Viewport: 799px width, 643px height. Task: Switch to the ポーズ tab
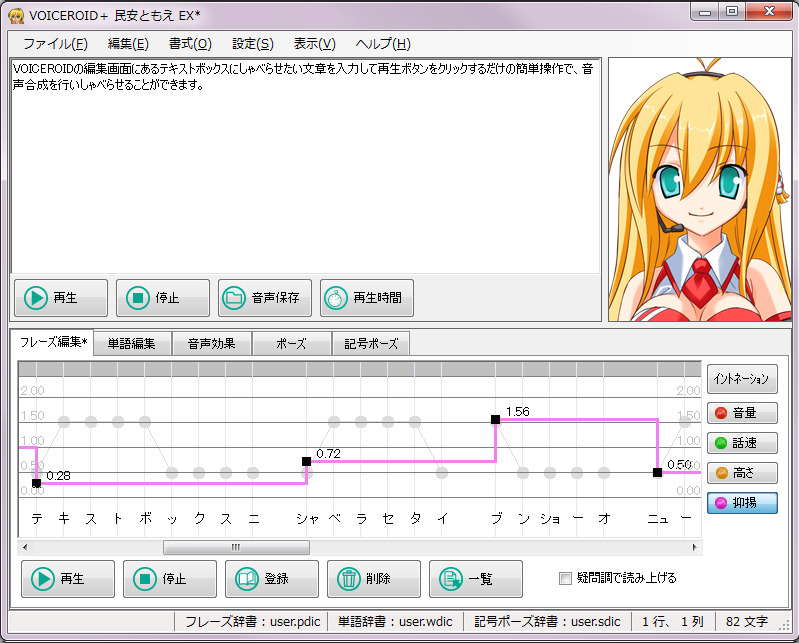pyautogui.click(x=291, y=344)
